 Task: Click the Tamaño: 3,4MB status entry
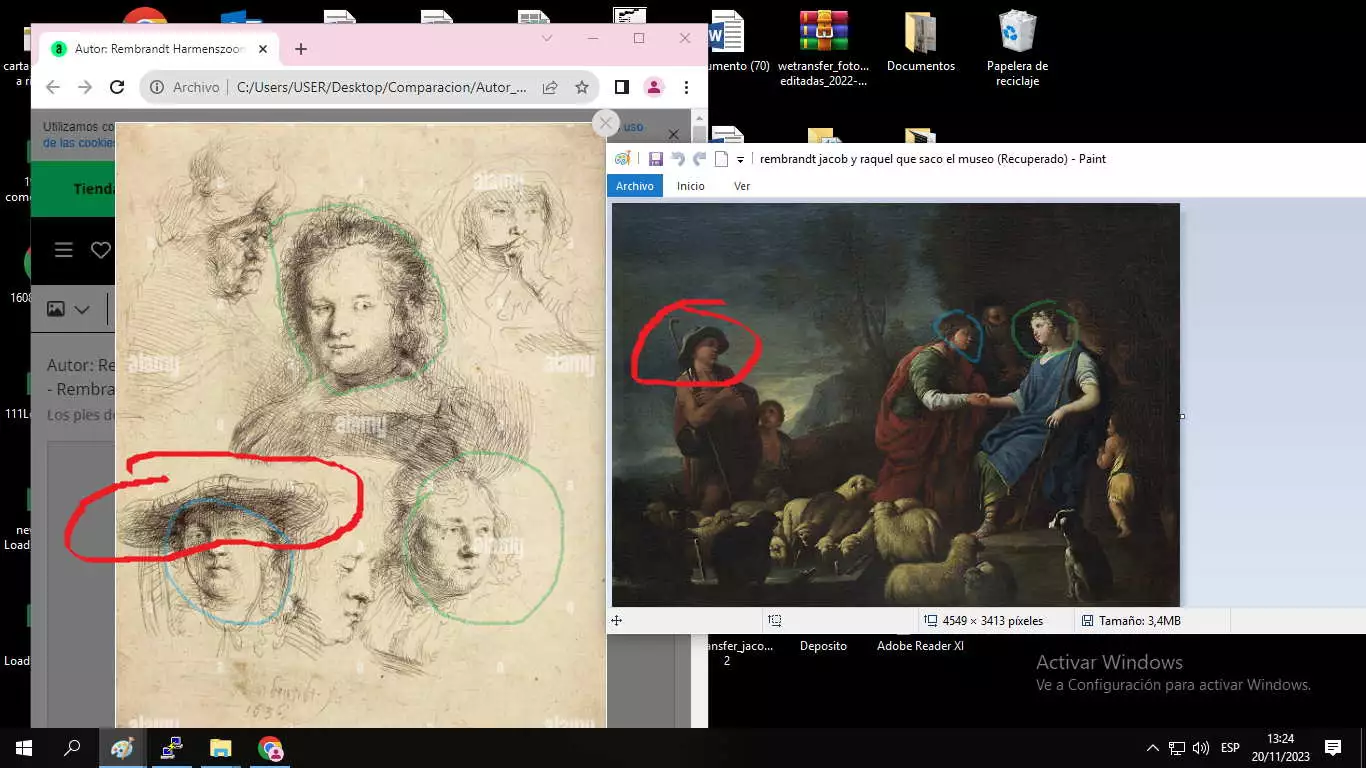[1131, 621]
